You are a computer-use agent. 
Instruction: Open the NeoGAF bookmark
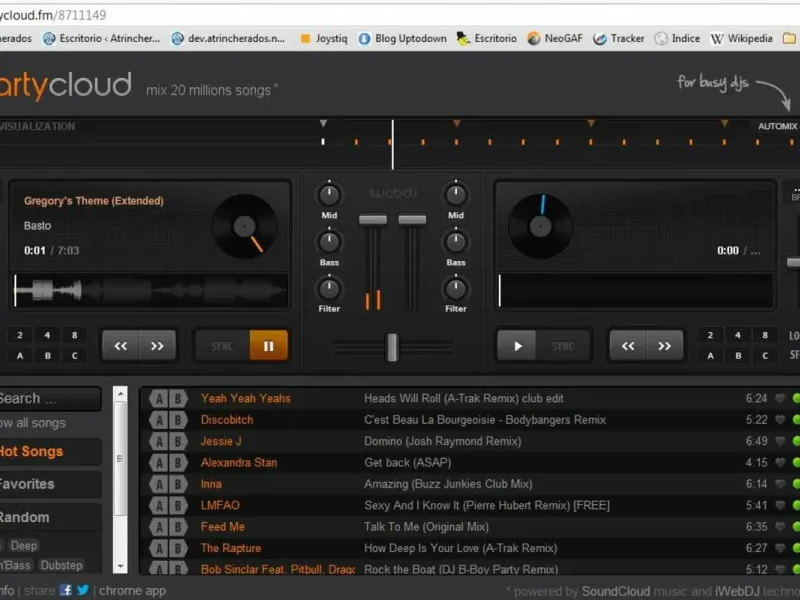[555, 38]
